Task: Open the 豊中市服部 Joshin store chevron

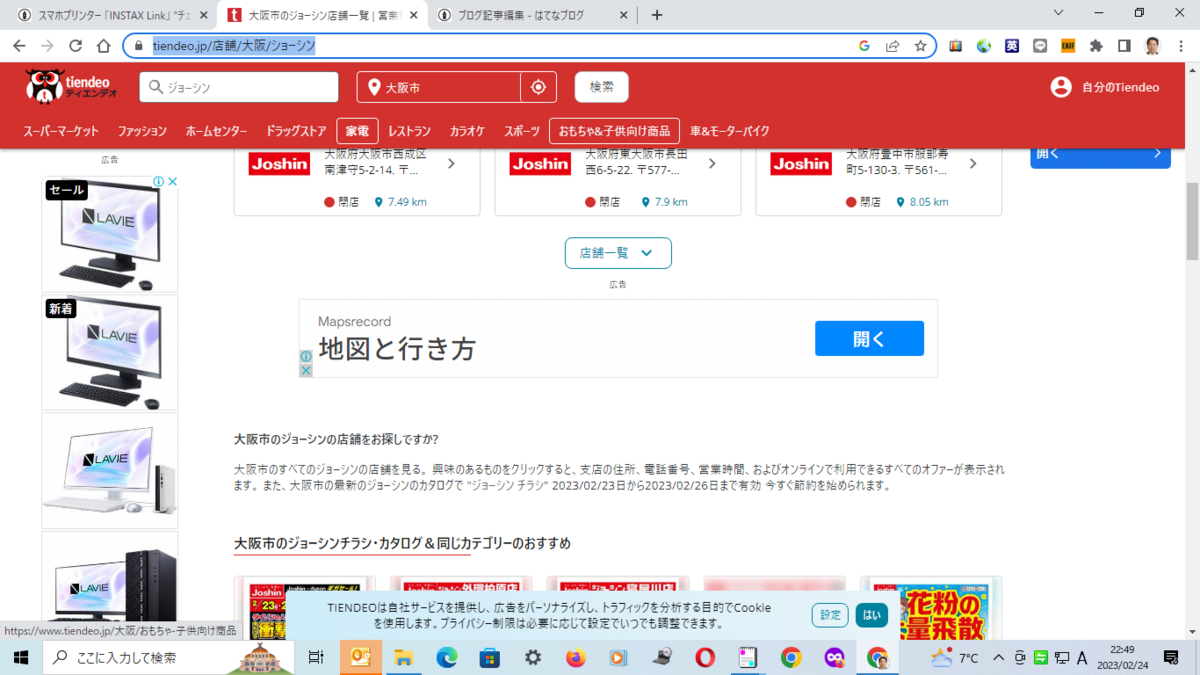Action: tap(973, 163)
